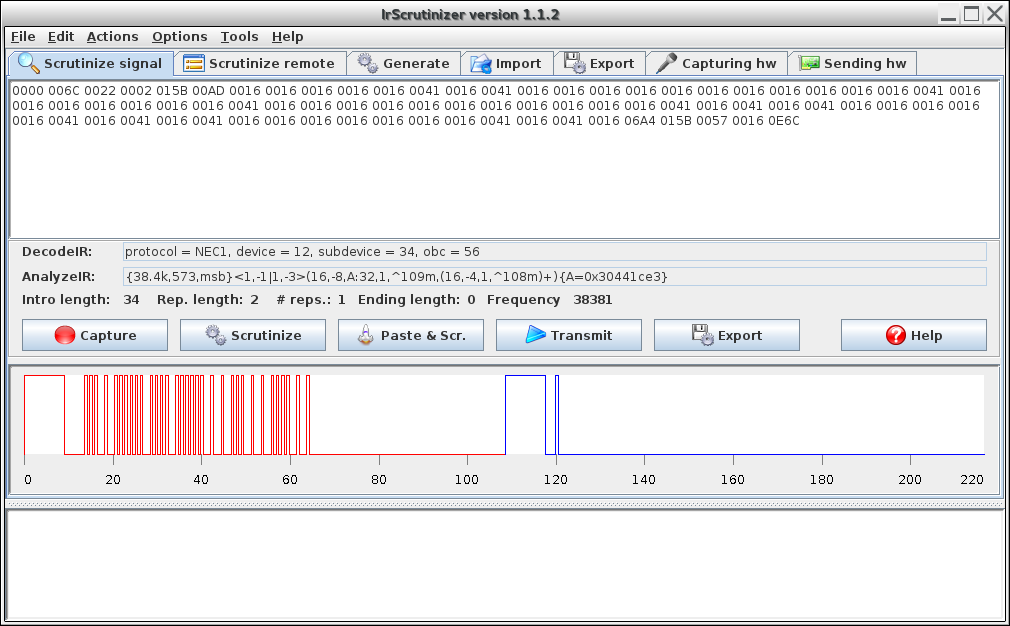Open the Edit menu
1010x626 pixels.
pos(61,36)
